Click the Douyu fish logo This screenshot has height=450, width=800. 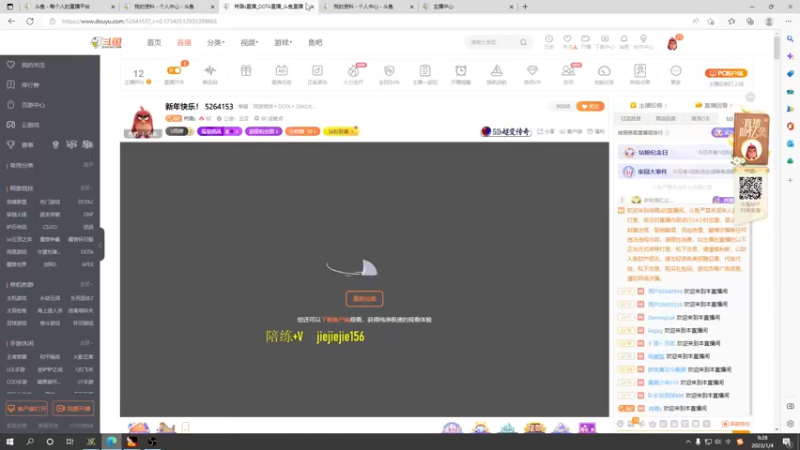(106, 42)
